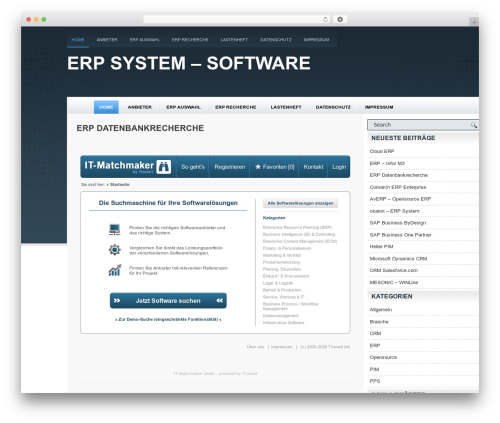Click the search magnifier icon
Screen dimensions: 500x423
(474, 125)
